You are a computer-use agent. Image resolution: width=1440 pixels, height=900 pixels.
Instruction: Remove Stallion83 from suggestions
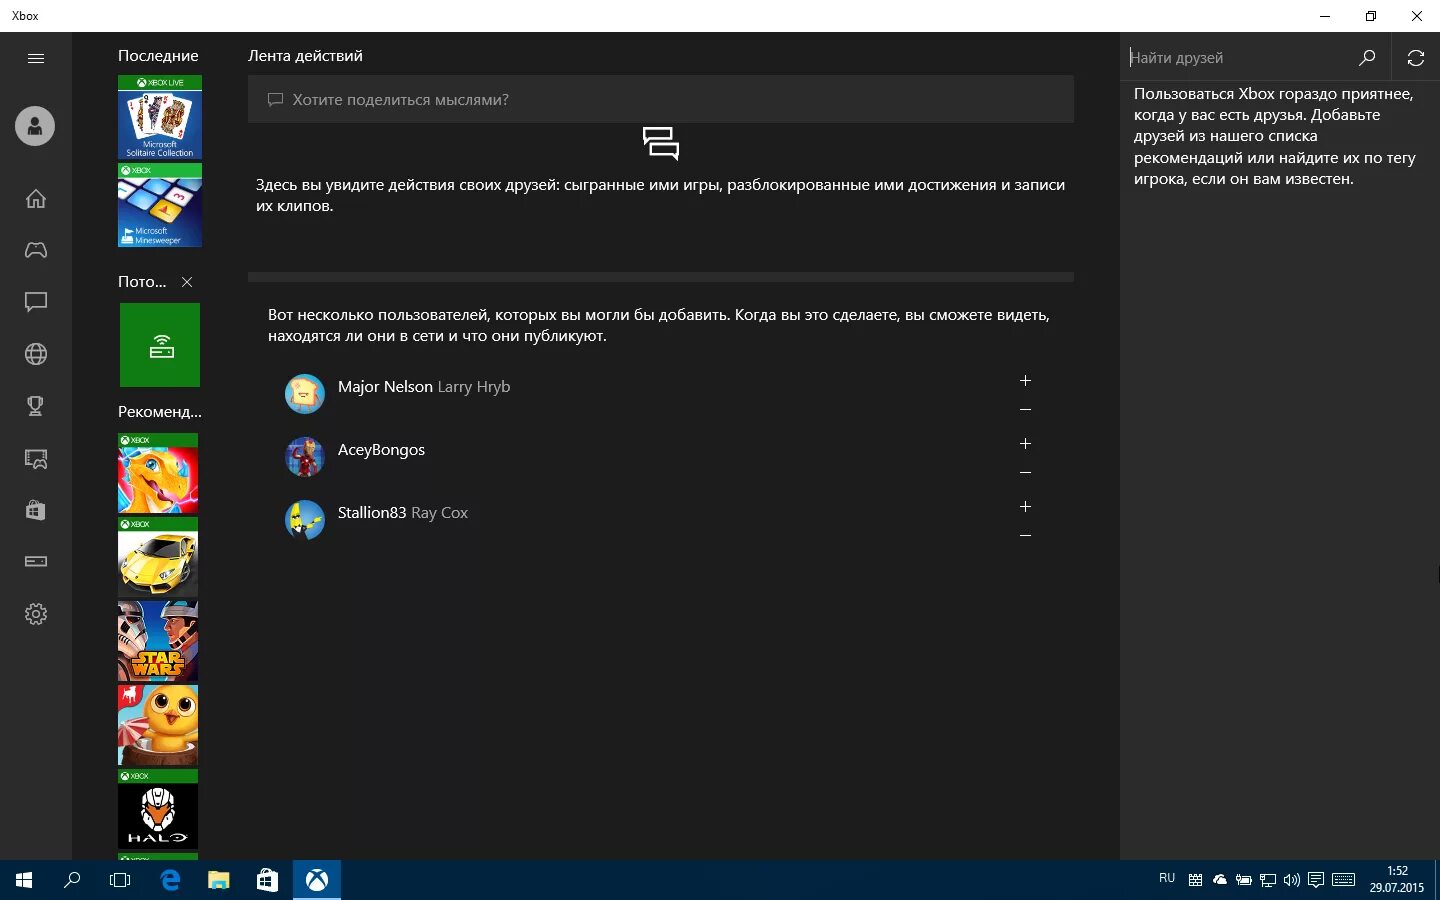pos(1025,536)
